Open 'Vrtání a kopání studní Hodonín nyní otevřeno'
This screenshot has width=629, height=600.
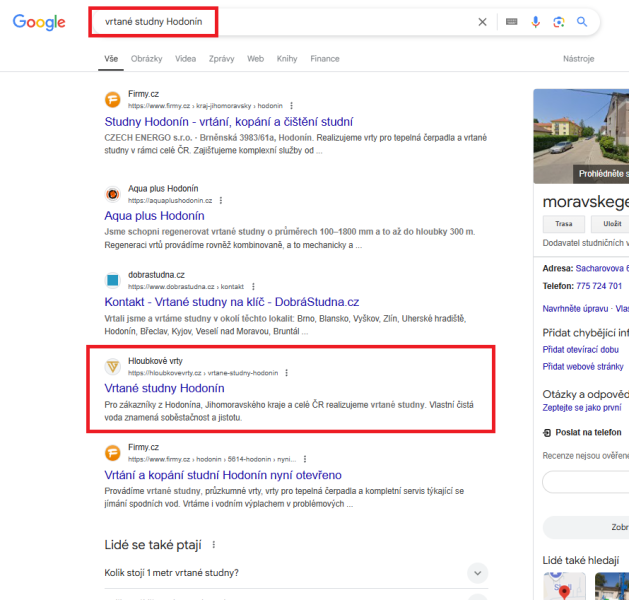click(x=223, y=475)
